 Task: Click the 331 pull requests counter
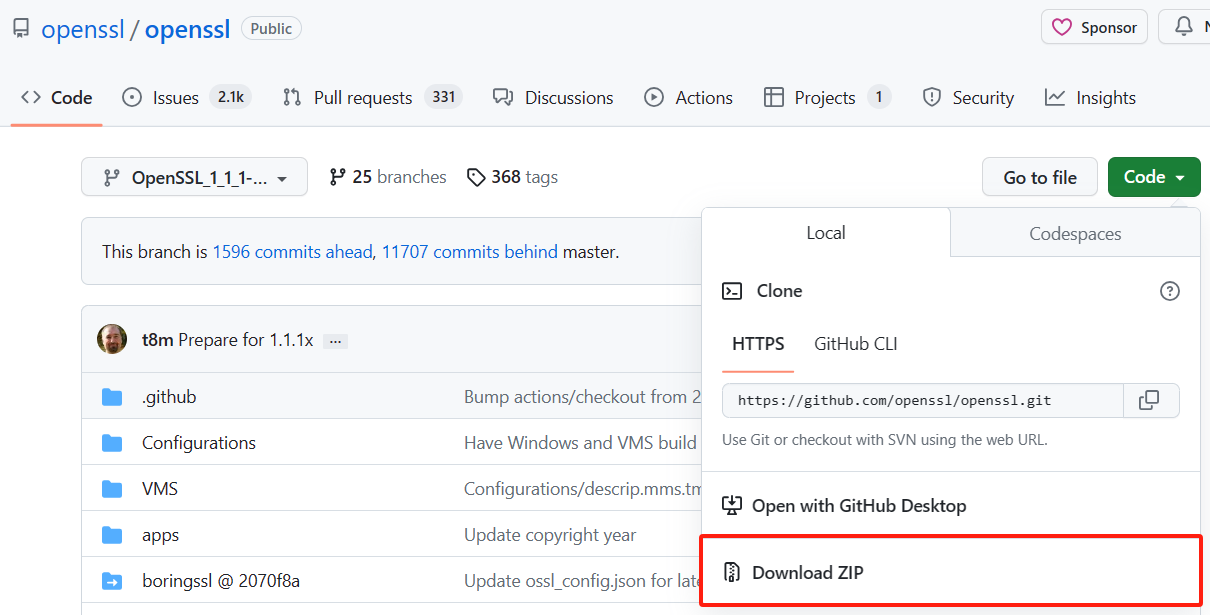click(x=444, y=97)
